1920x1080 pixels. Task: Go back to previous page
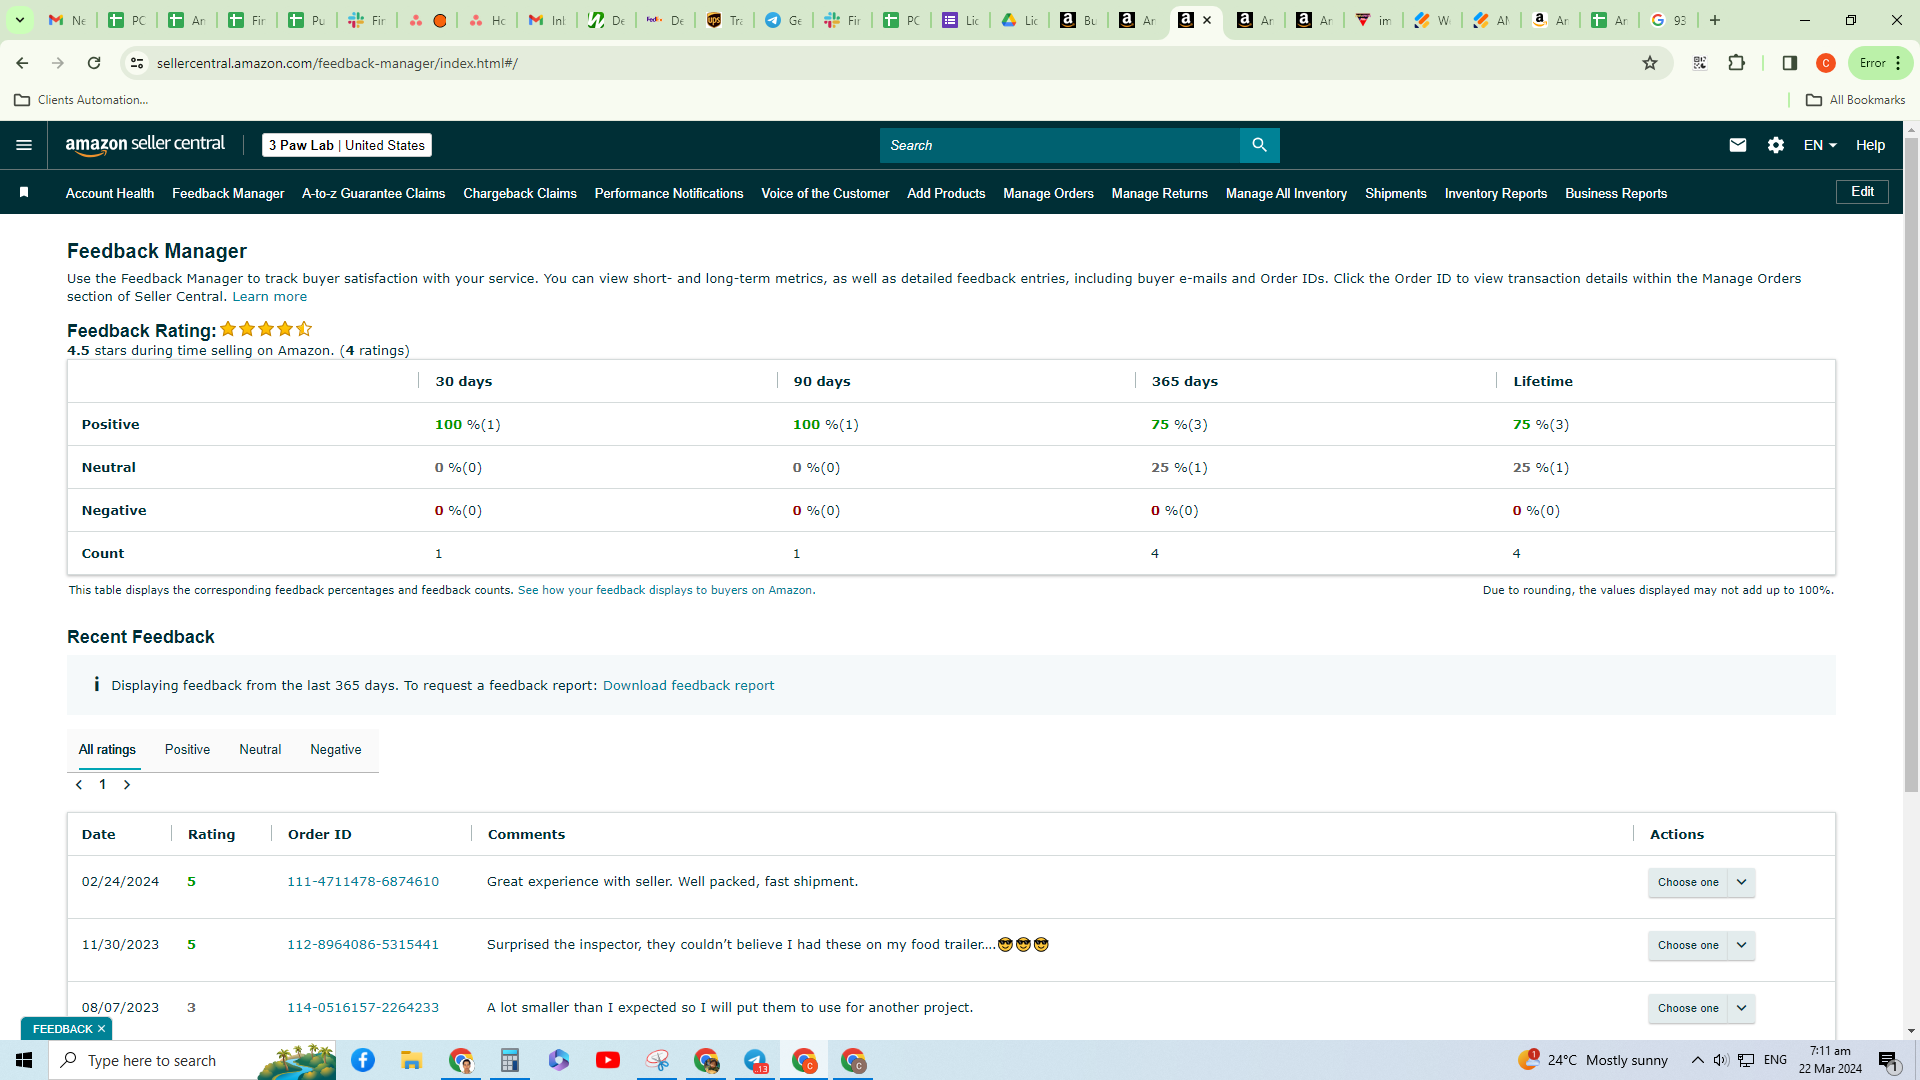coord(22,63)
